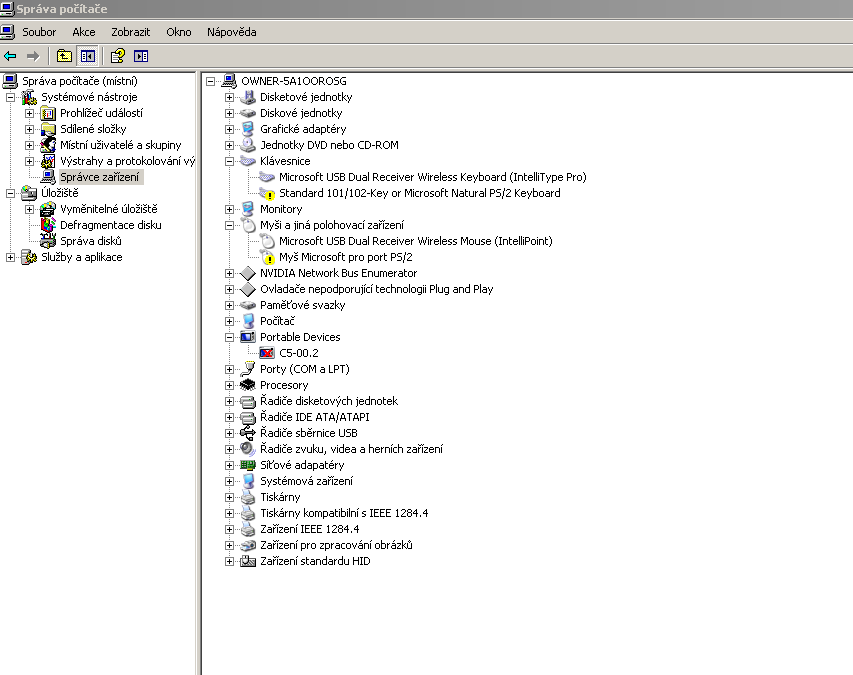The image size is (853, 675).
Task: Click the Porty (COM a LPT) icon
Action: (x=248, y=369)
